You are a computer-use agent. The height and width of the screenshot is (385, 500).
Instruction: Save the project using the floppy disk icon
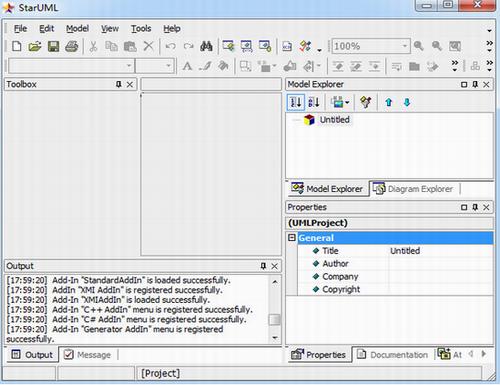click(x=53, y=46)
